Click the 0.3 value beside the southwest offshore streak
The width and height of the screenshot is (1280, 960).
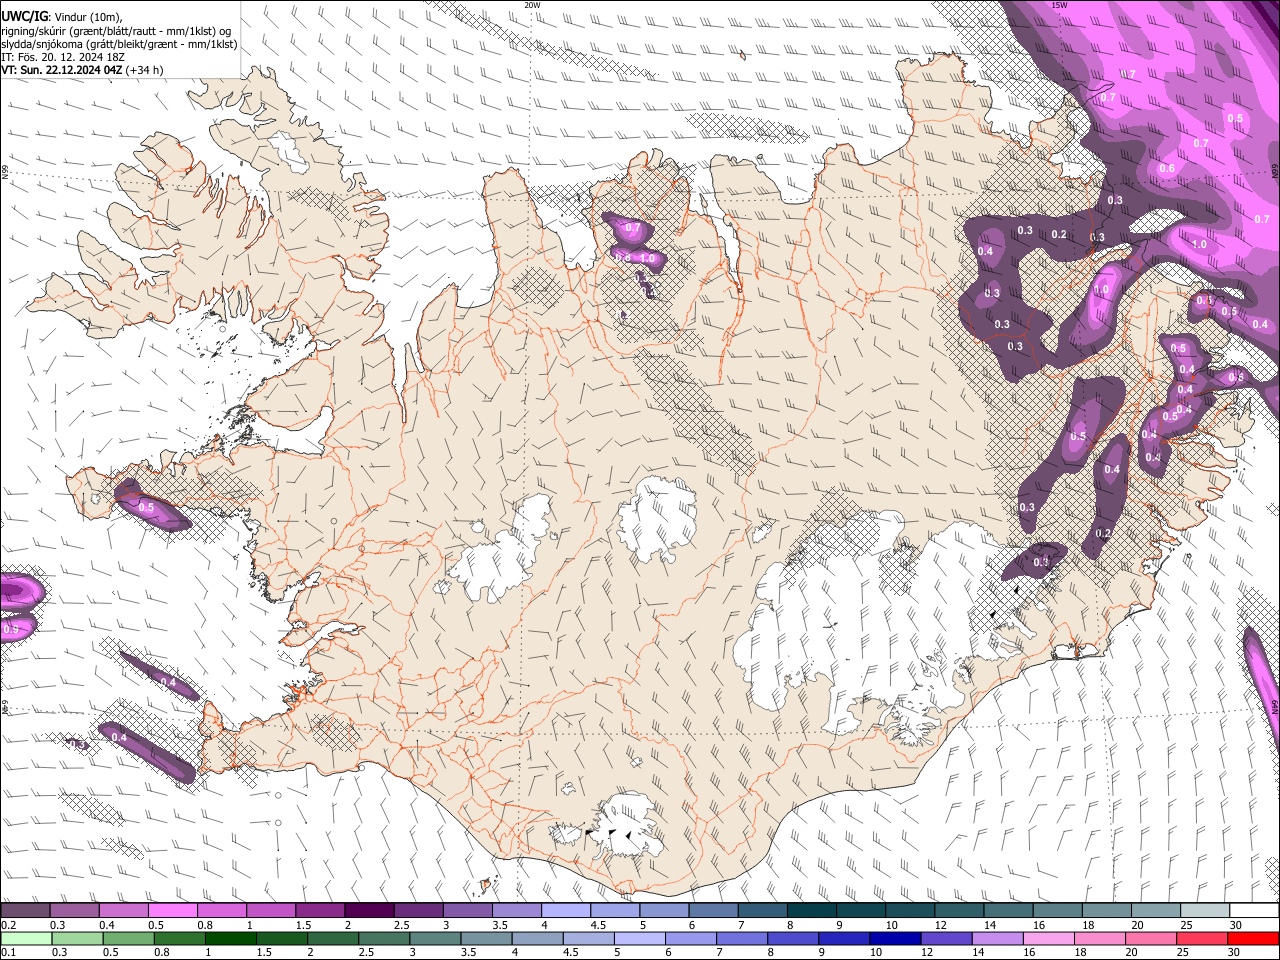(78, 744)
